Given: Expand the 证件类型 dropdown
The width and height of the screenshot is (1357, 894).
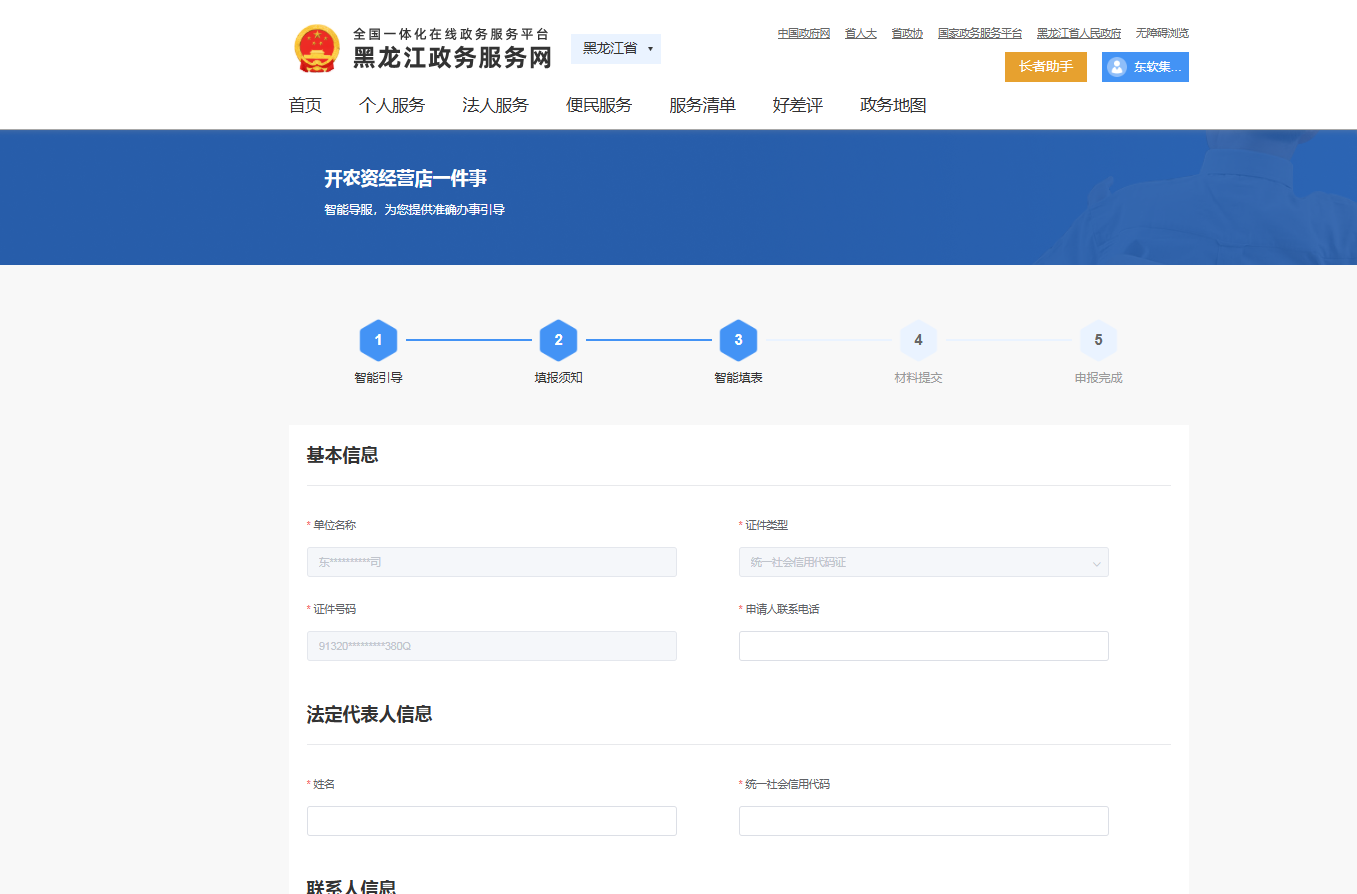Looking at the screenshot, I should [923, 562].
